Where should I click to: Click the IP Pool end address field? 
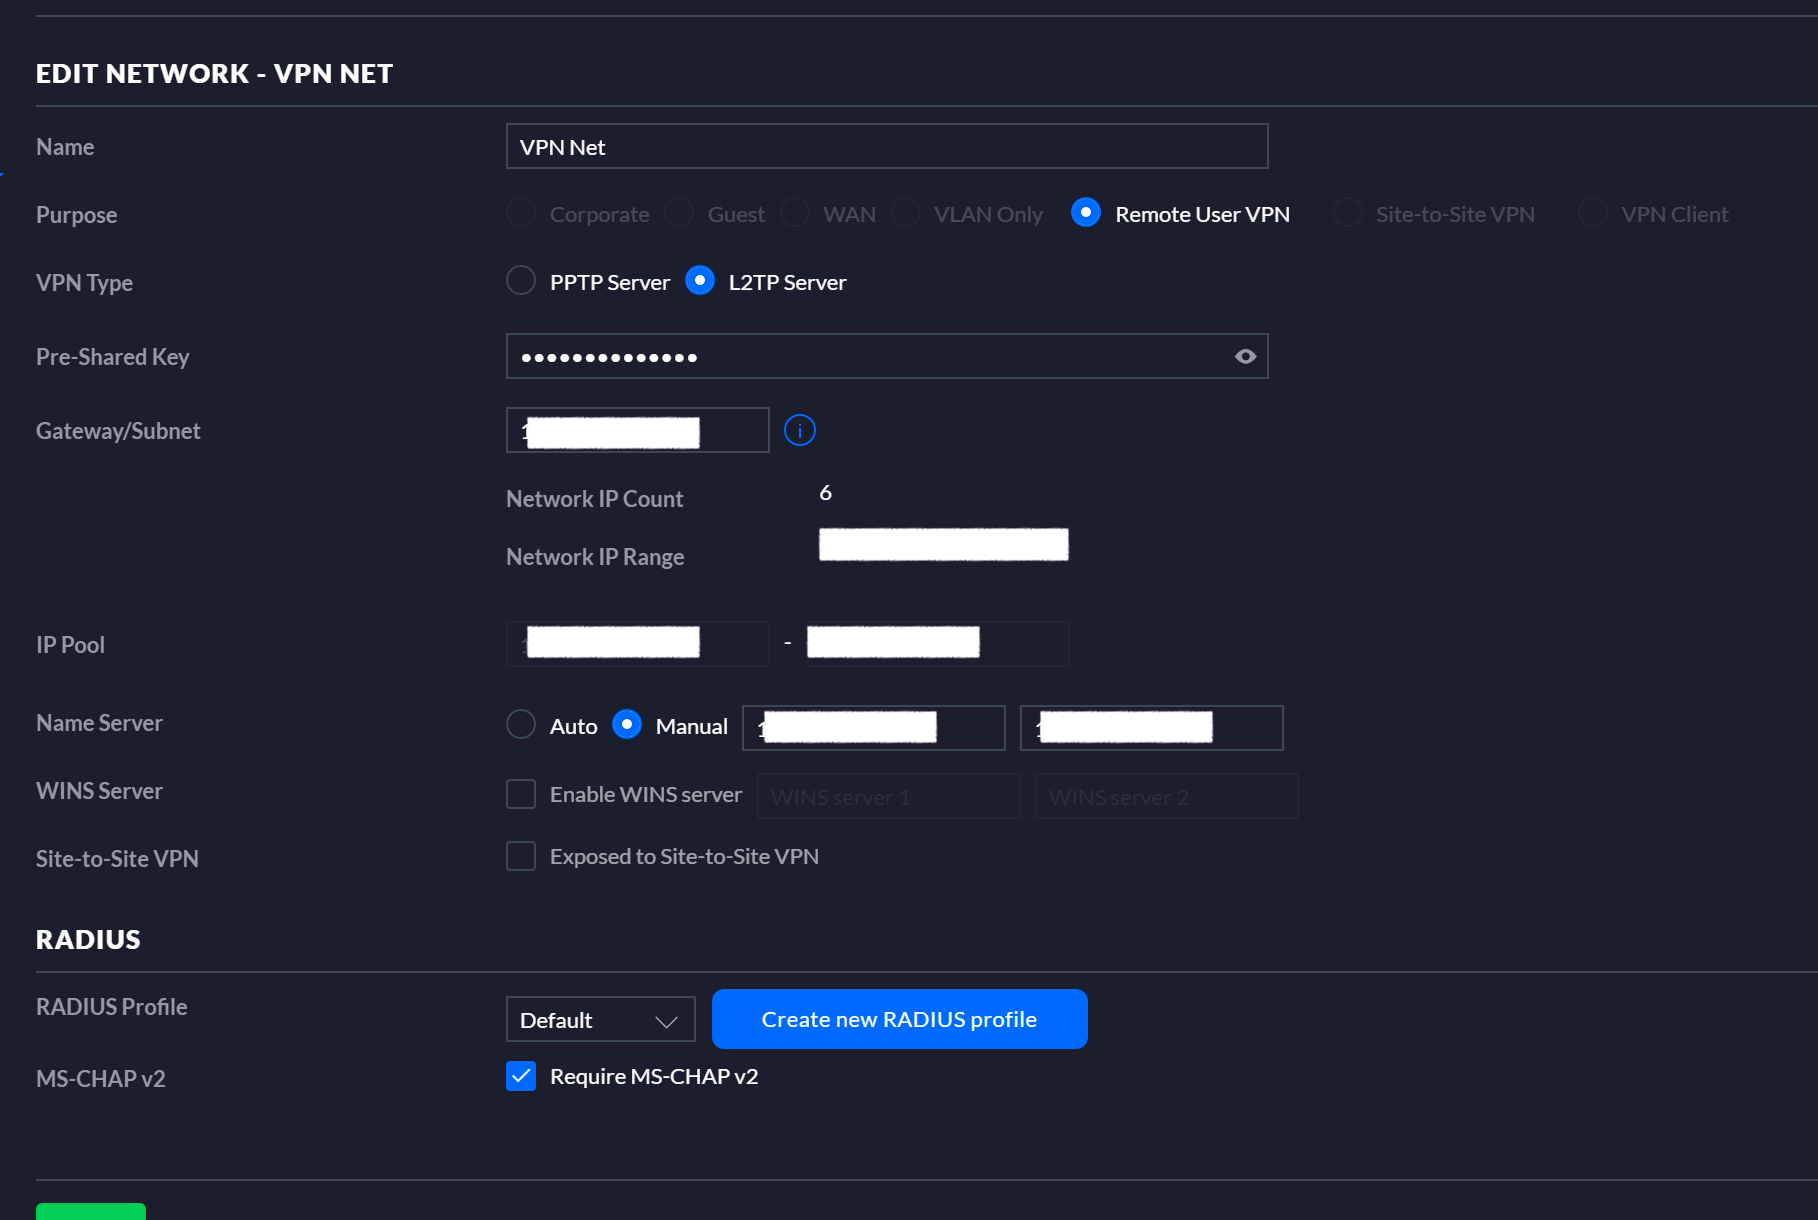(937, 644)
